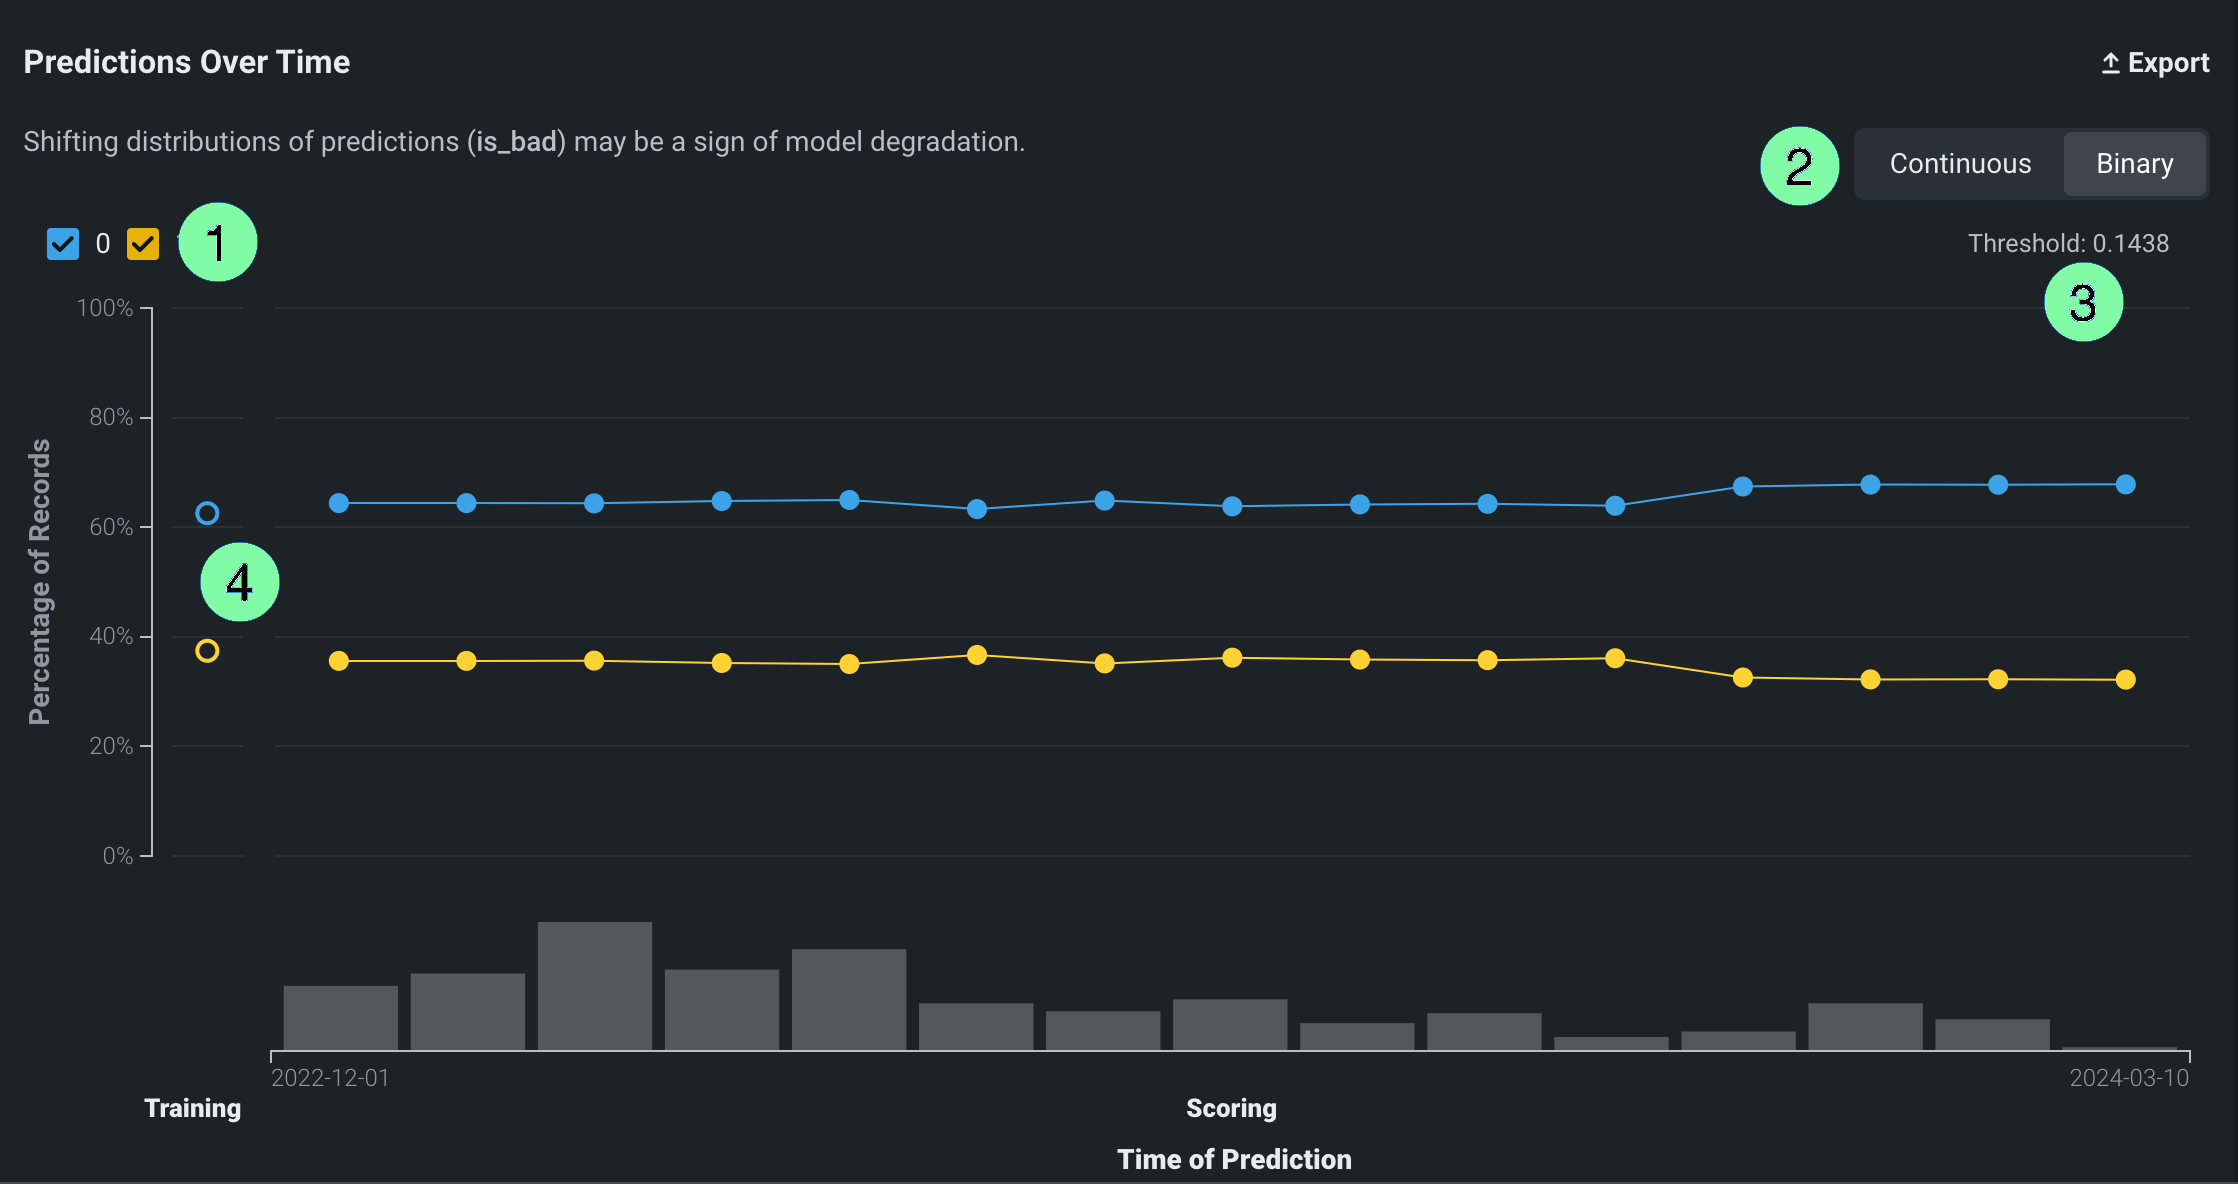Click the Scoring axis label
Viewport: 2238px width, 1184px height.
[1231, 1108]
